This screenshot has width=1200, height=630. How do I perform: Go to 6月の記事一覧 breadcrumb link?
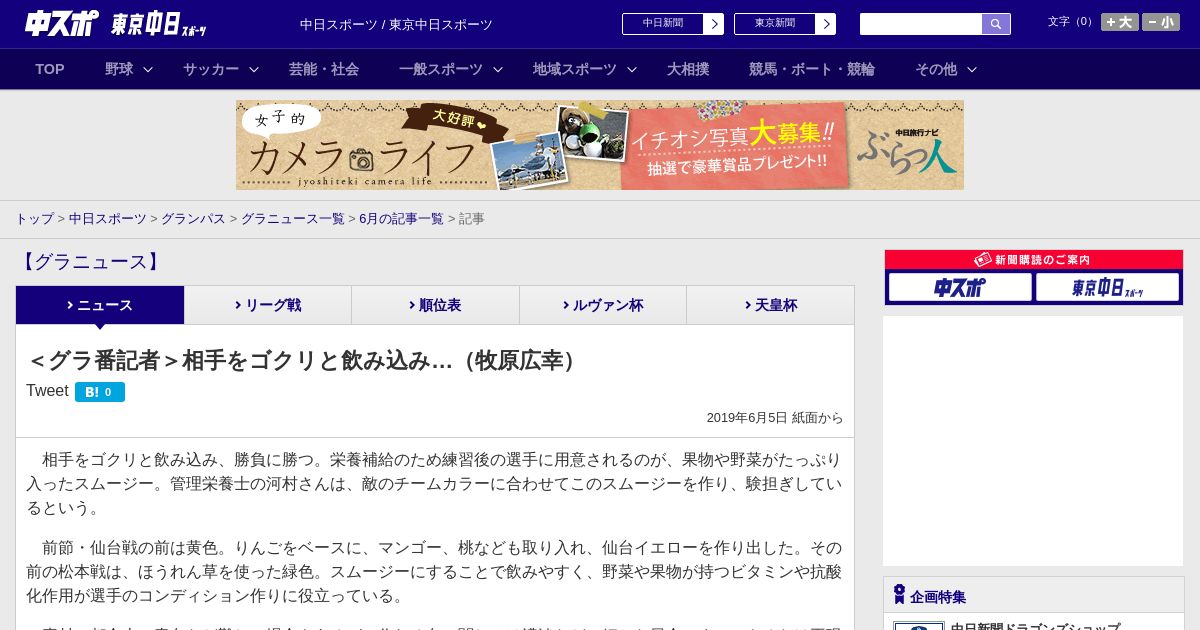401,218
